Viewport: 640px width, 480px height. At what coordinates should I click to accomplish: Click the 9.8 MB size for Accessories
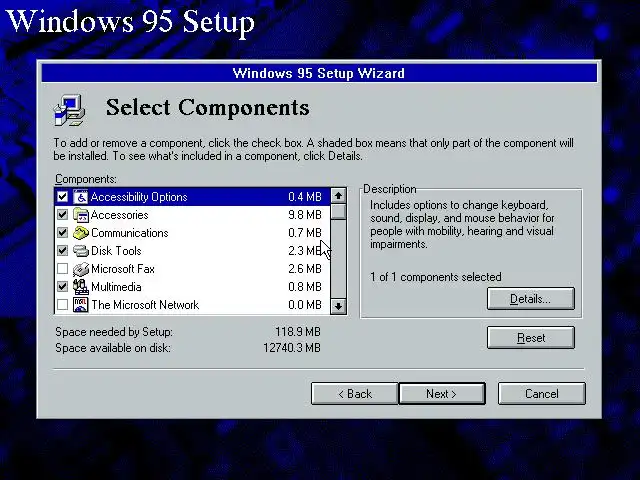[305, 215]
